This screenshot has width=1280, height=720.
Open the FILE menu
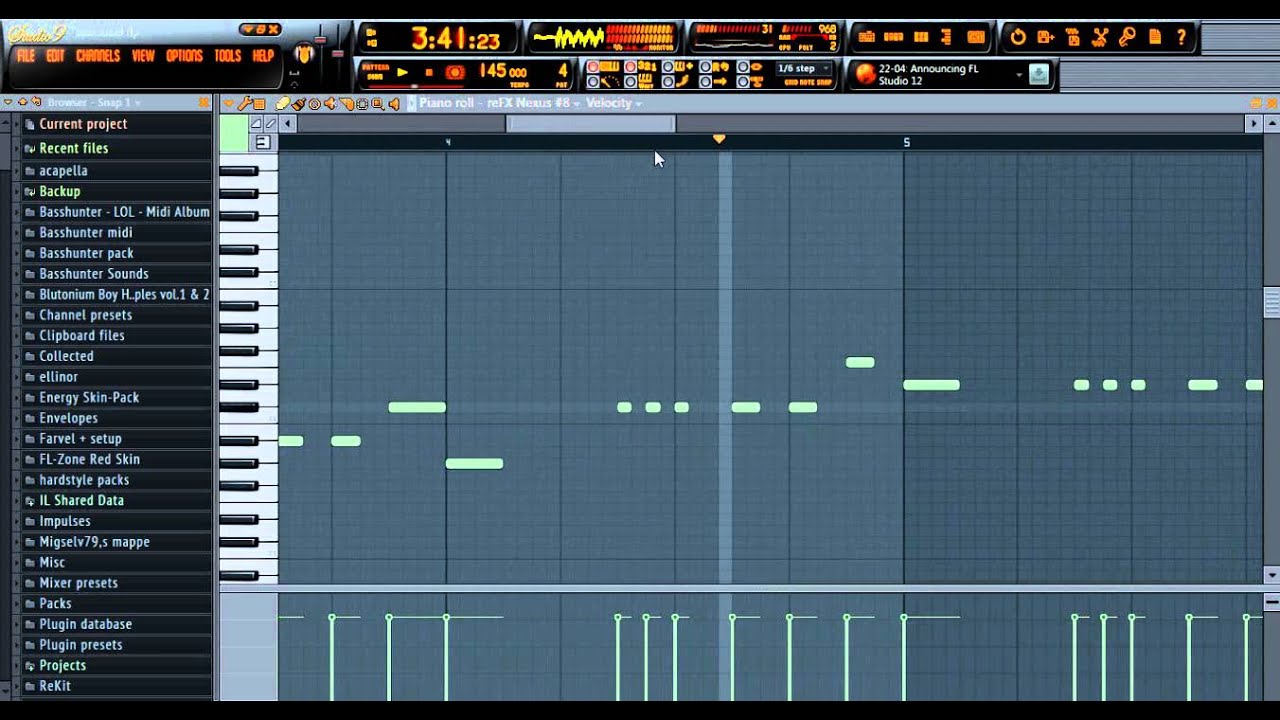(26, 56)
